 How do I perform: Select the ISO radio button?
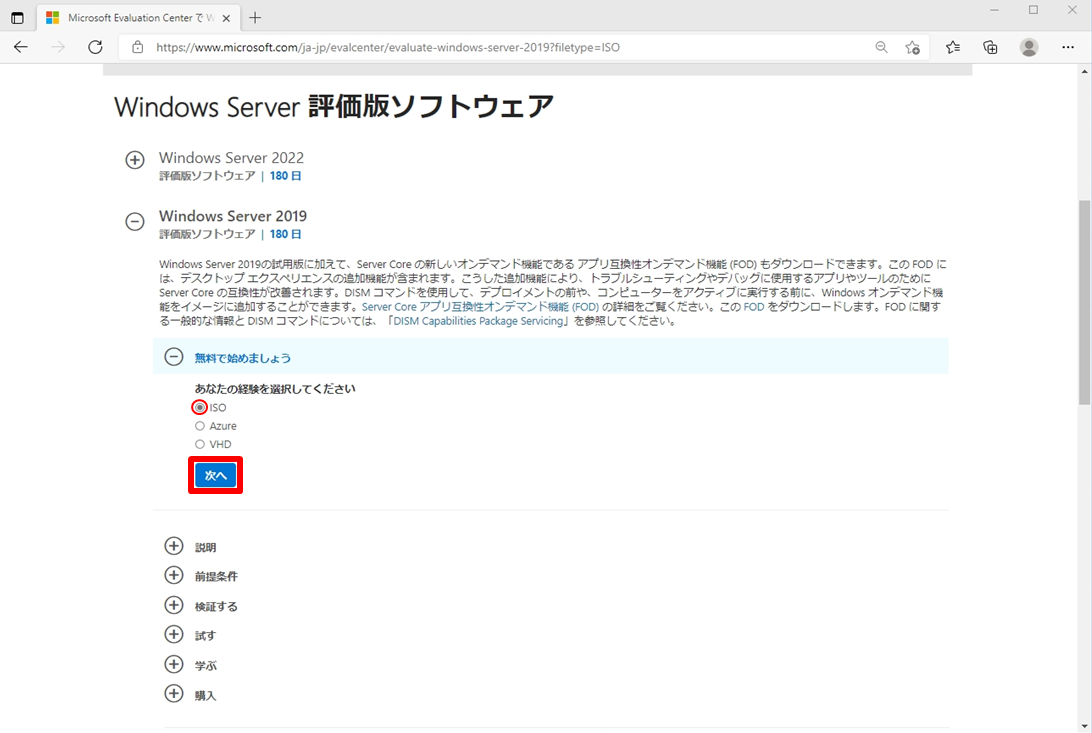[200, 407]
